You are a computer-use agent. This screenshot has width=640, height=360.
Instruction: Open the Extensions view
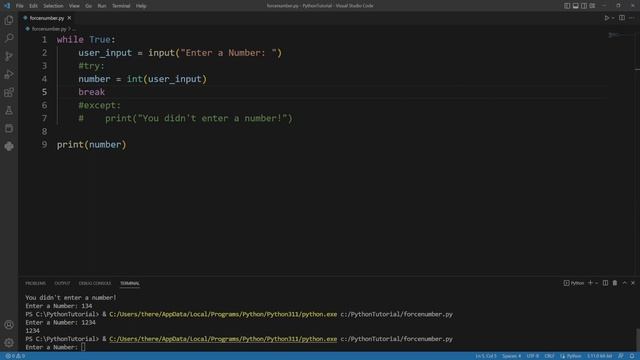[x=9, y=92]
